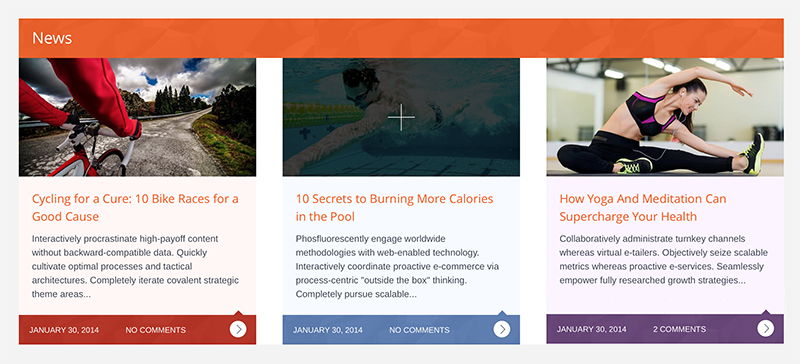The width and height of the screenshot is (800, 364).
Task: Open 'Cycling for a Cure' article title
Action: coord(135,207)
